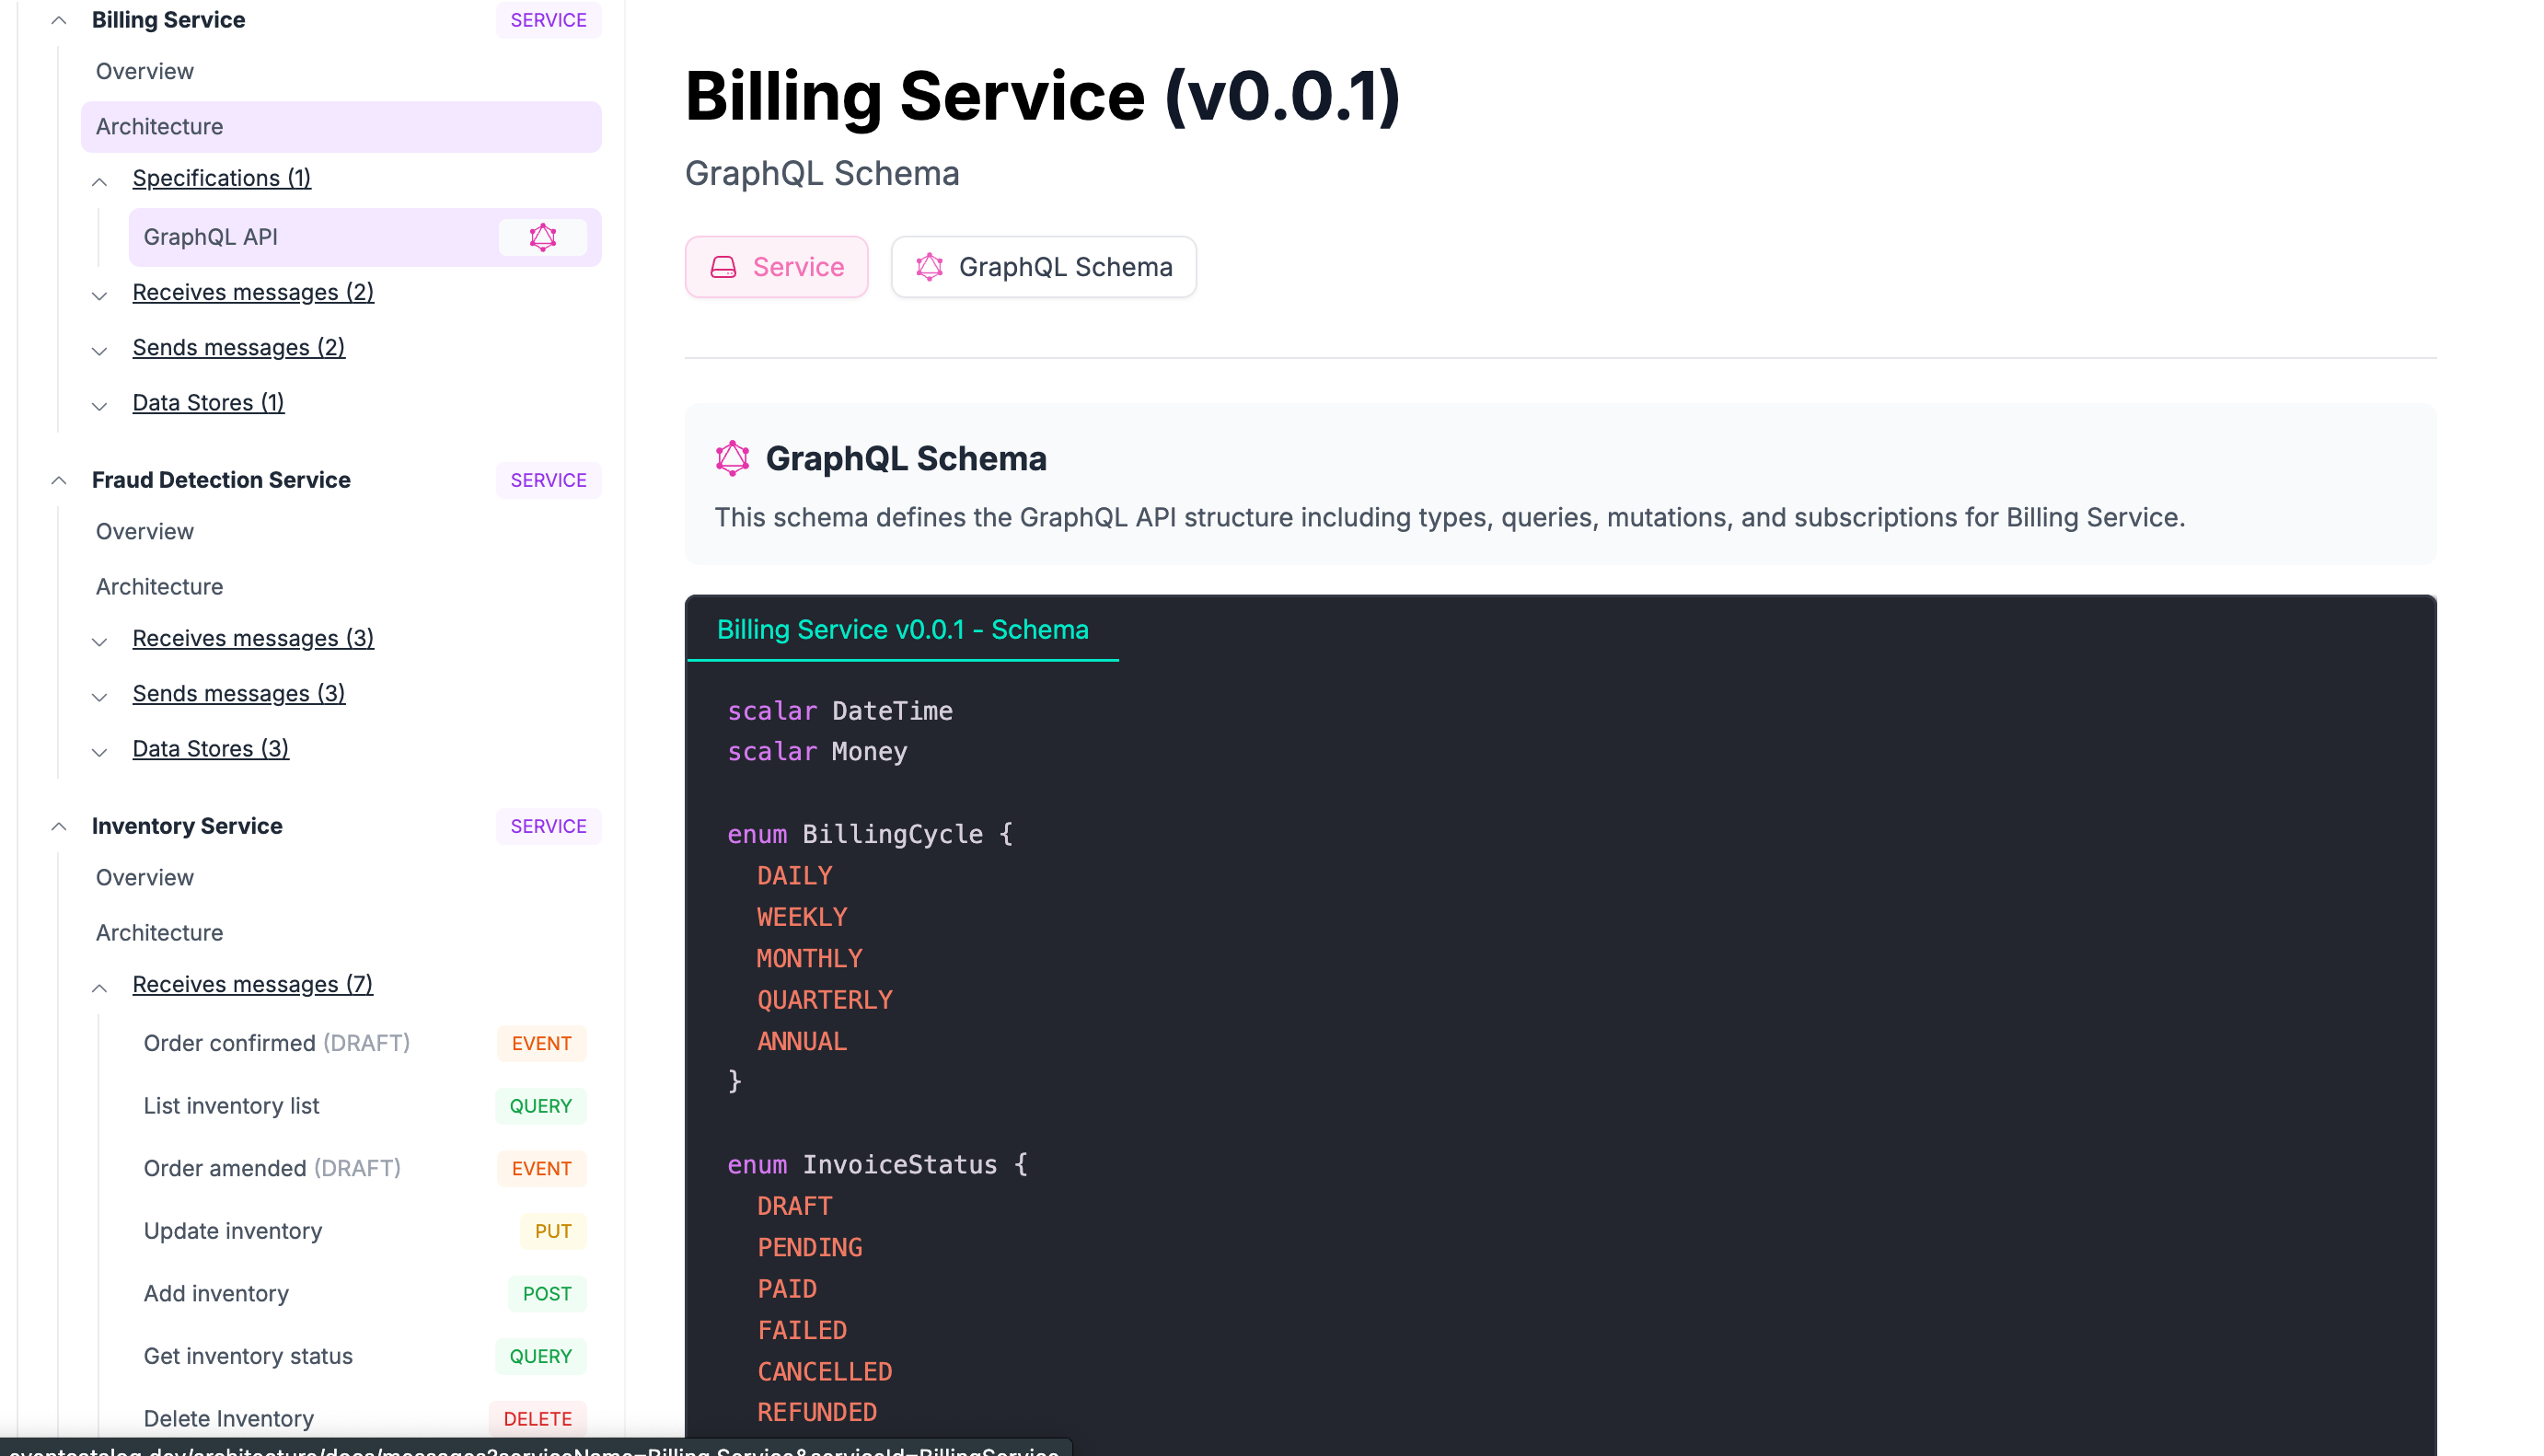Open Billing Service v0.0.1 - Schema tab
2544x1456 pixels.
pyautogui.click(x=902, y=630)
